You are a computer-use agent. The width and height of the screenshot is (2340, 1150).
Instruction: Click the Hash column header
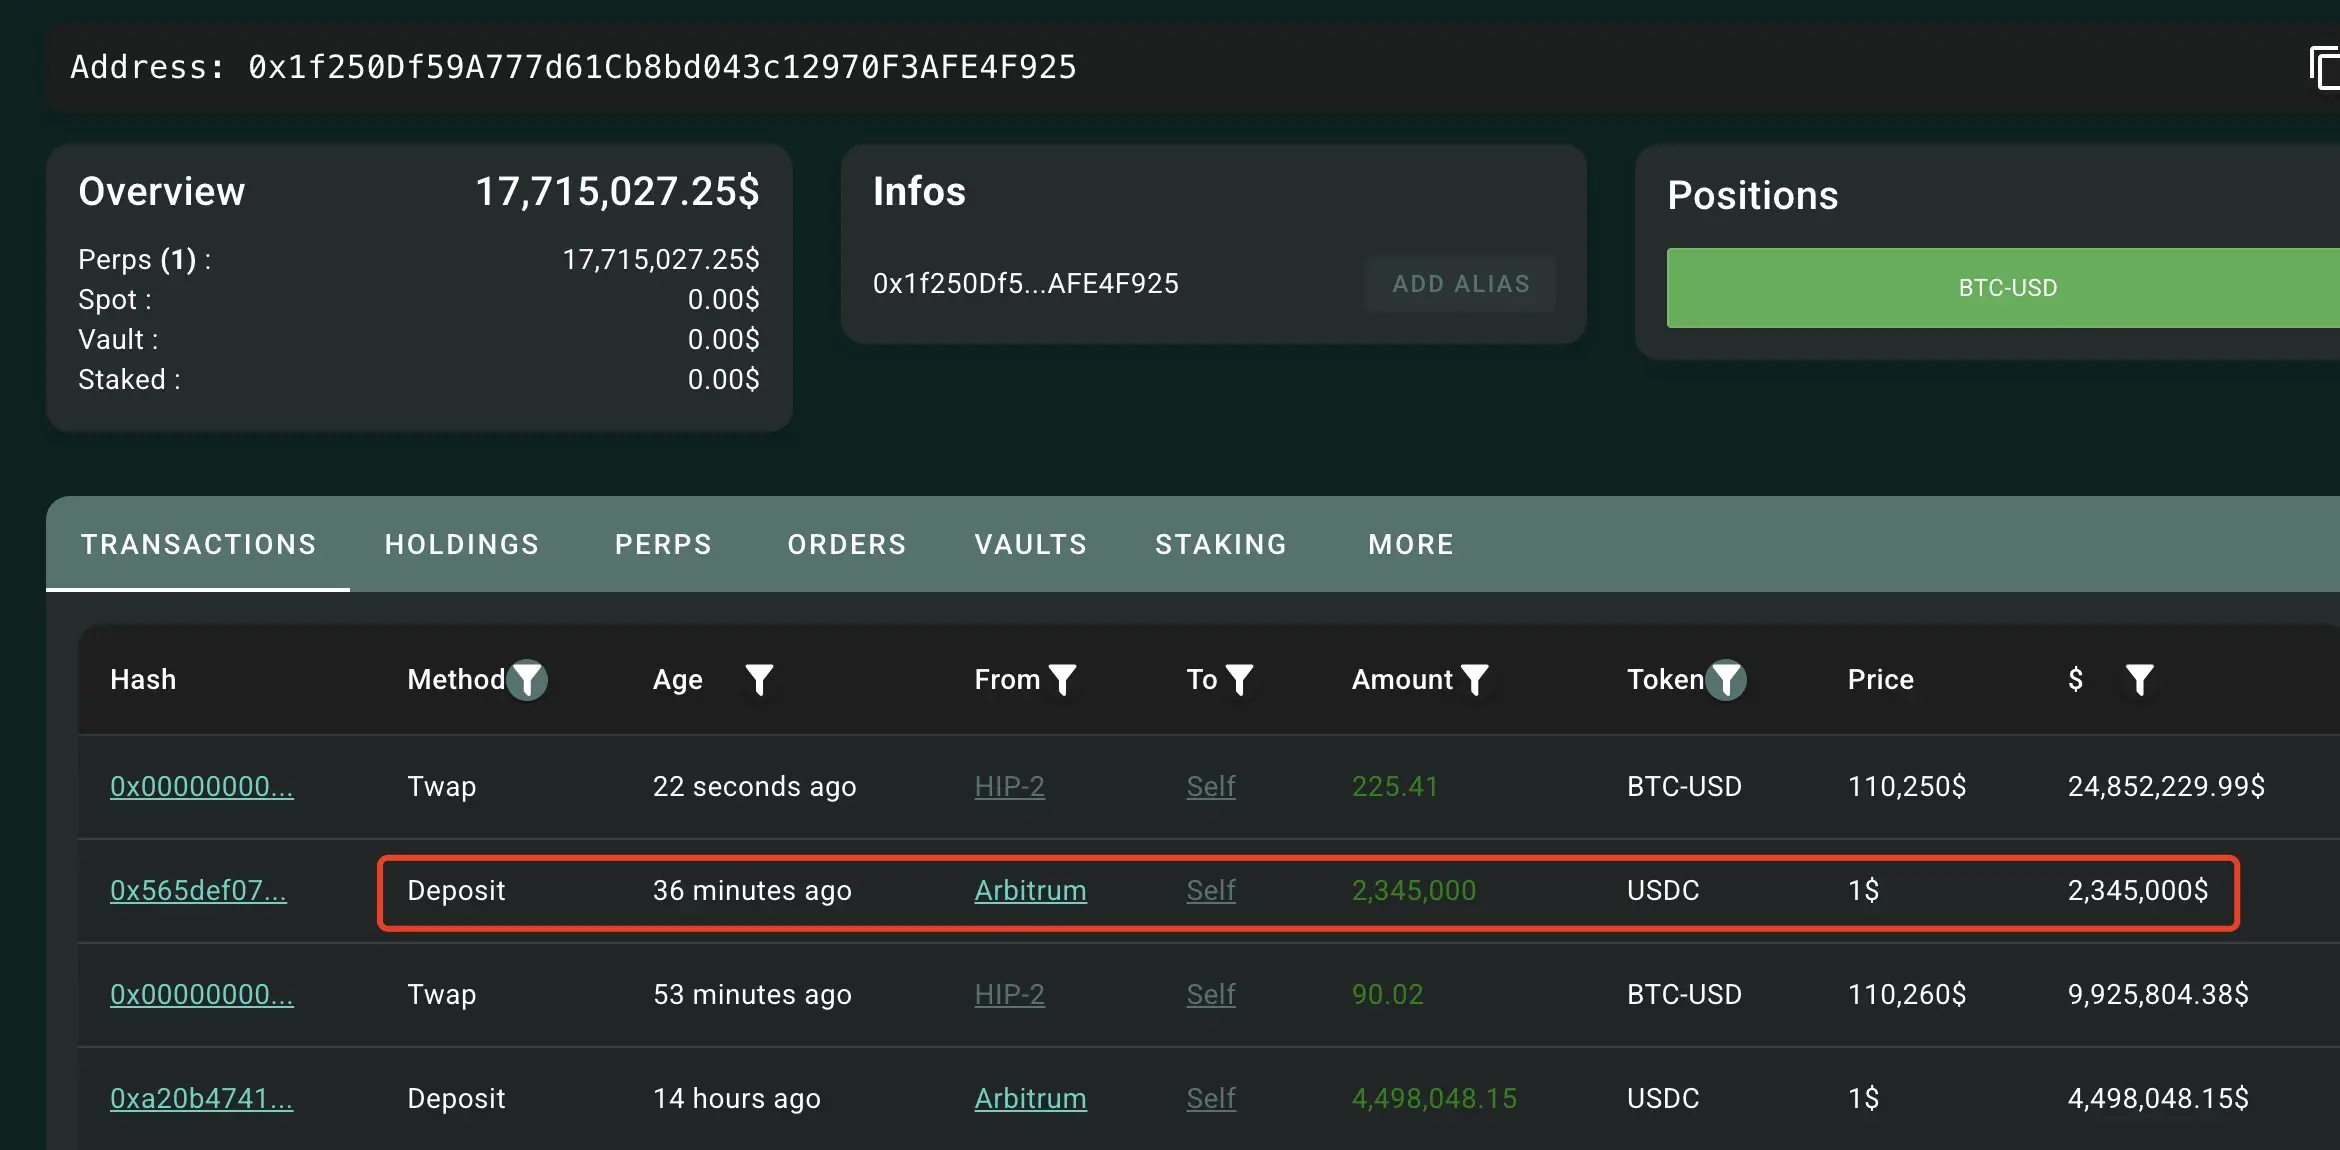143,680
